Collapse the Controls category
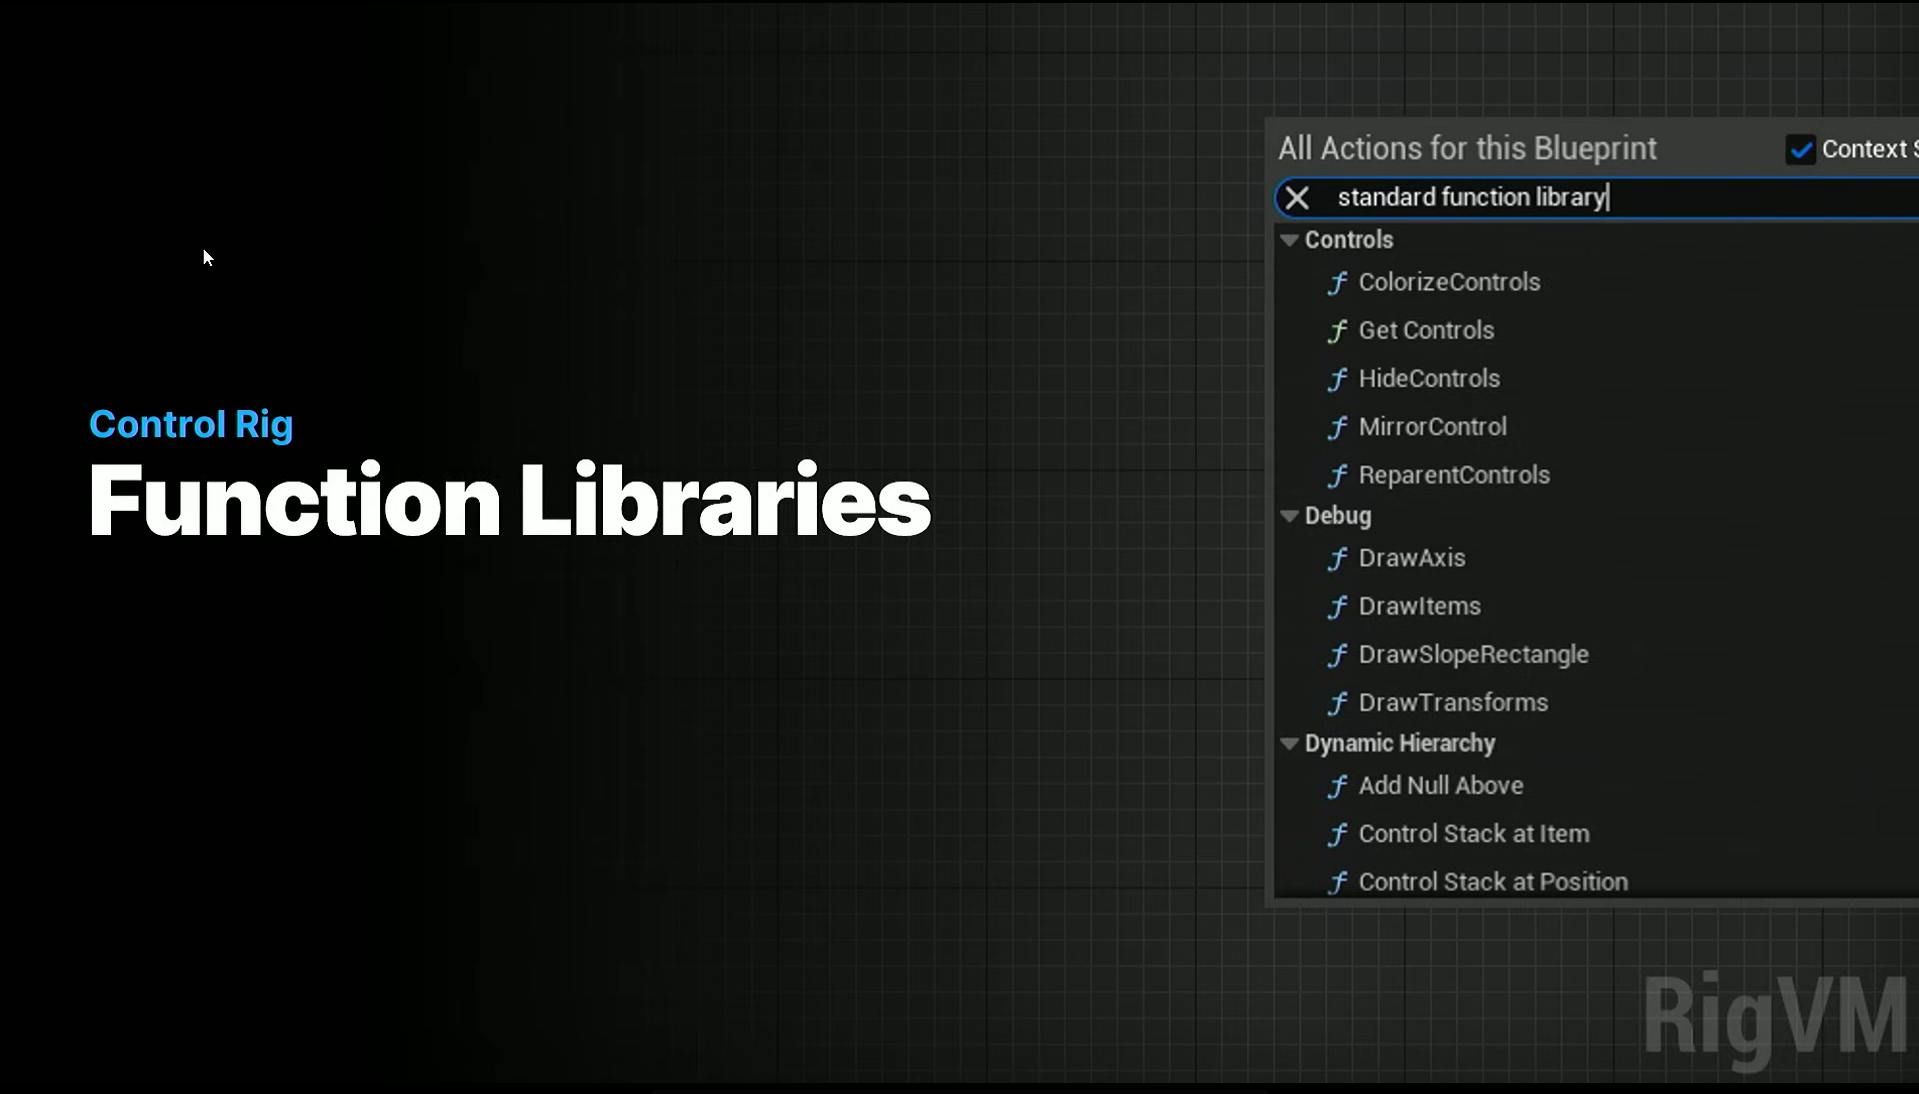This screenshot has height=1094, width=1919. [x=1289, y=240]
